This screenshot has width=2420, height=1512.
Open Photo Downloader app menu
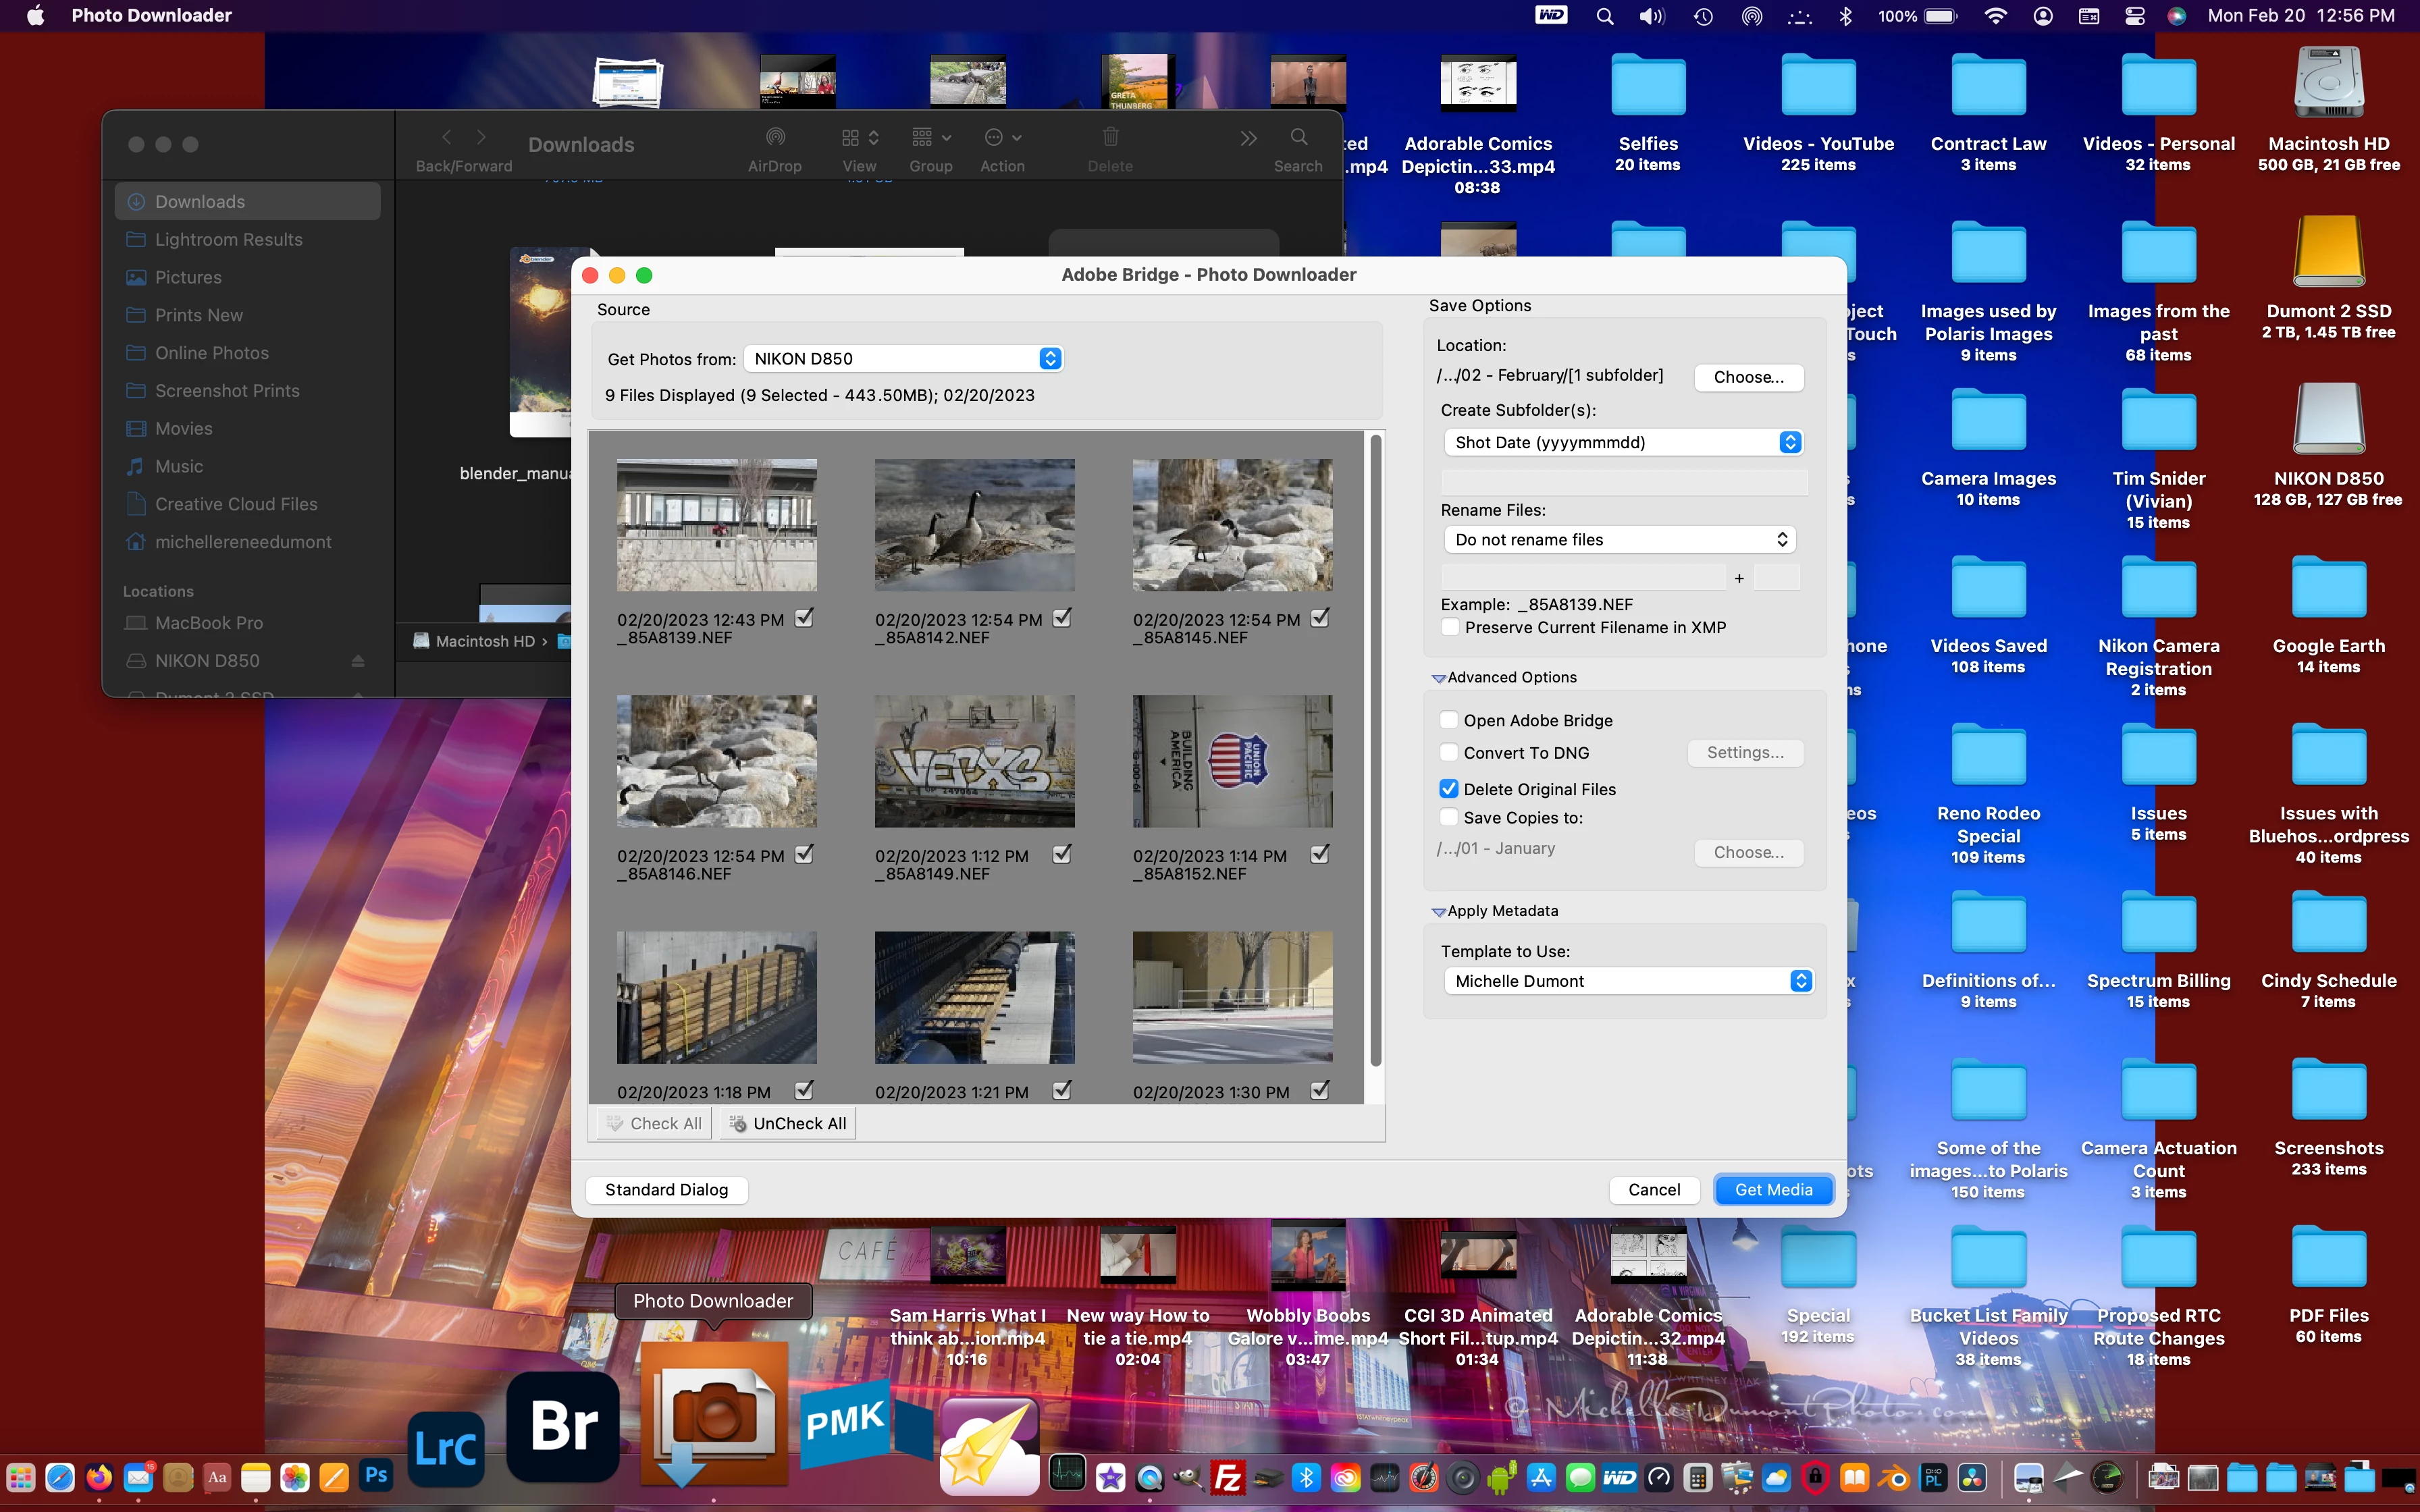coord(151,16)
